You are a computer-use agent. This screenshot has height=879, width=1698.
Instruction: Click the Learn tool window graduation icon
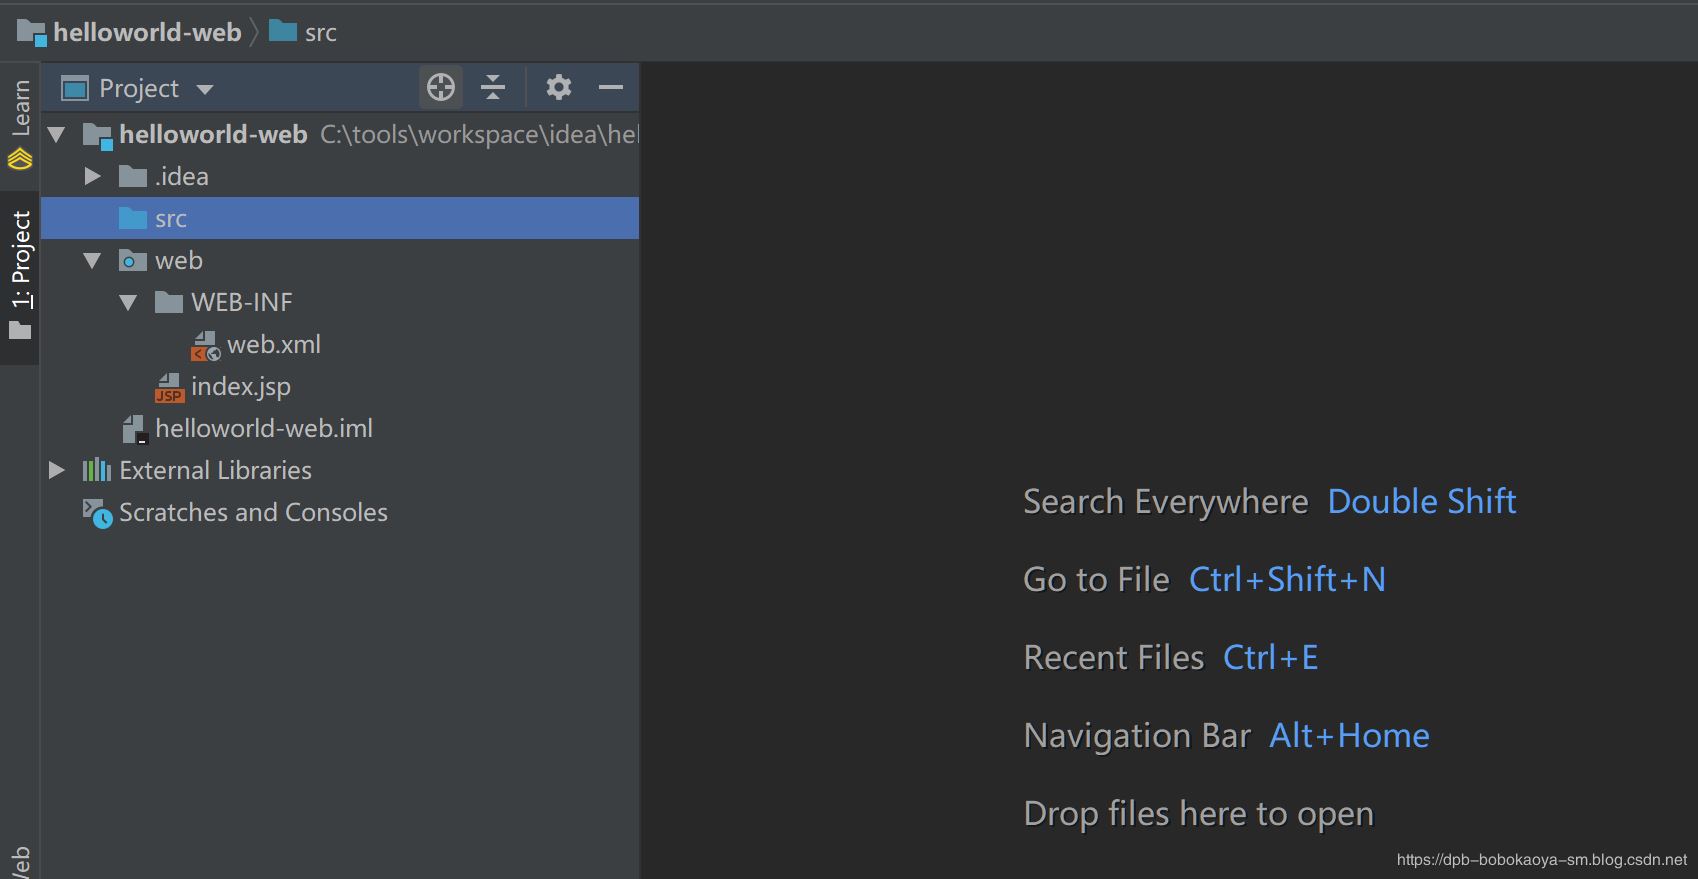coord(20,159)
